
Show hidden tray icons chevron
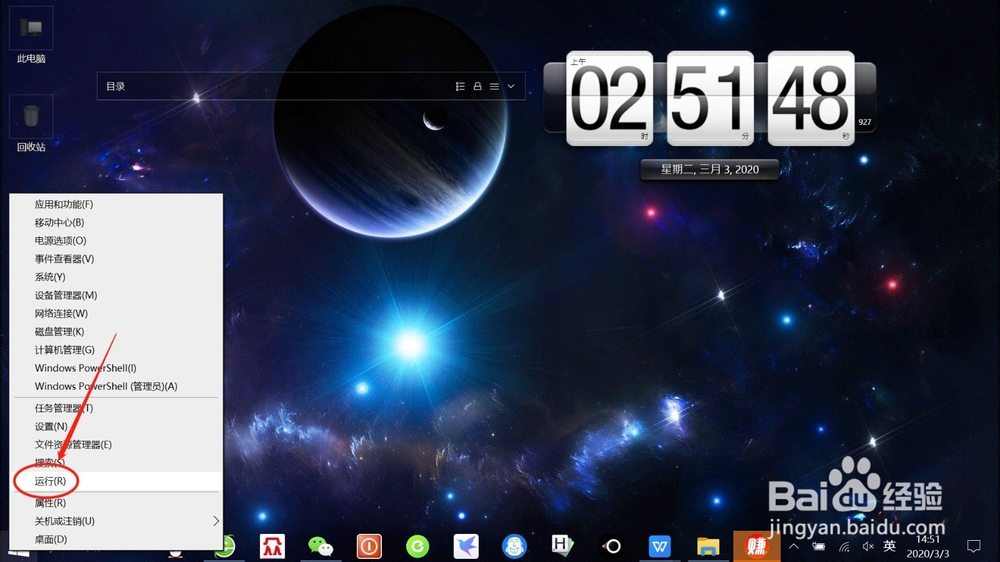[x=794, y=546]
